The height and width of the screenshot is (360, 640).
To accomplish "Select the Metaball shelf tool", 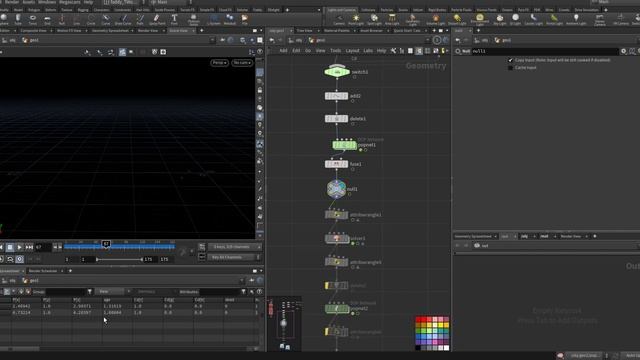I will (x=230, y=19).
